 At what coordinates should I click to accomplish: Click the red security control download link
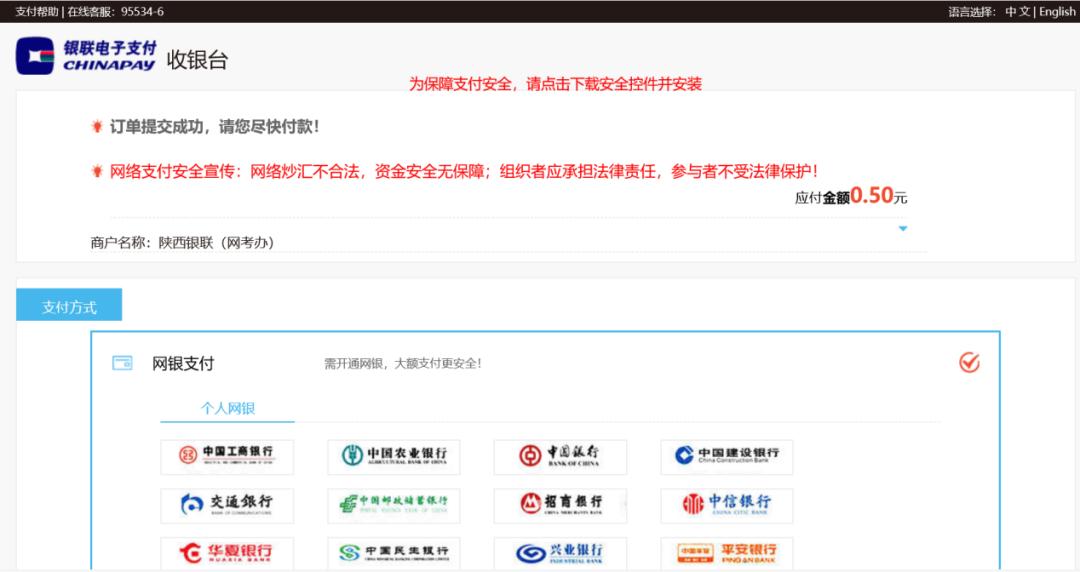555,84
